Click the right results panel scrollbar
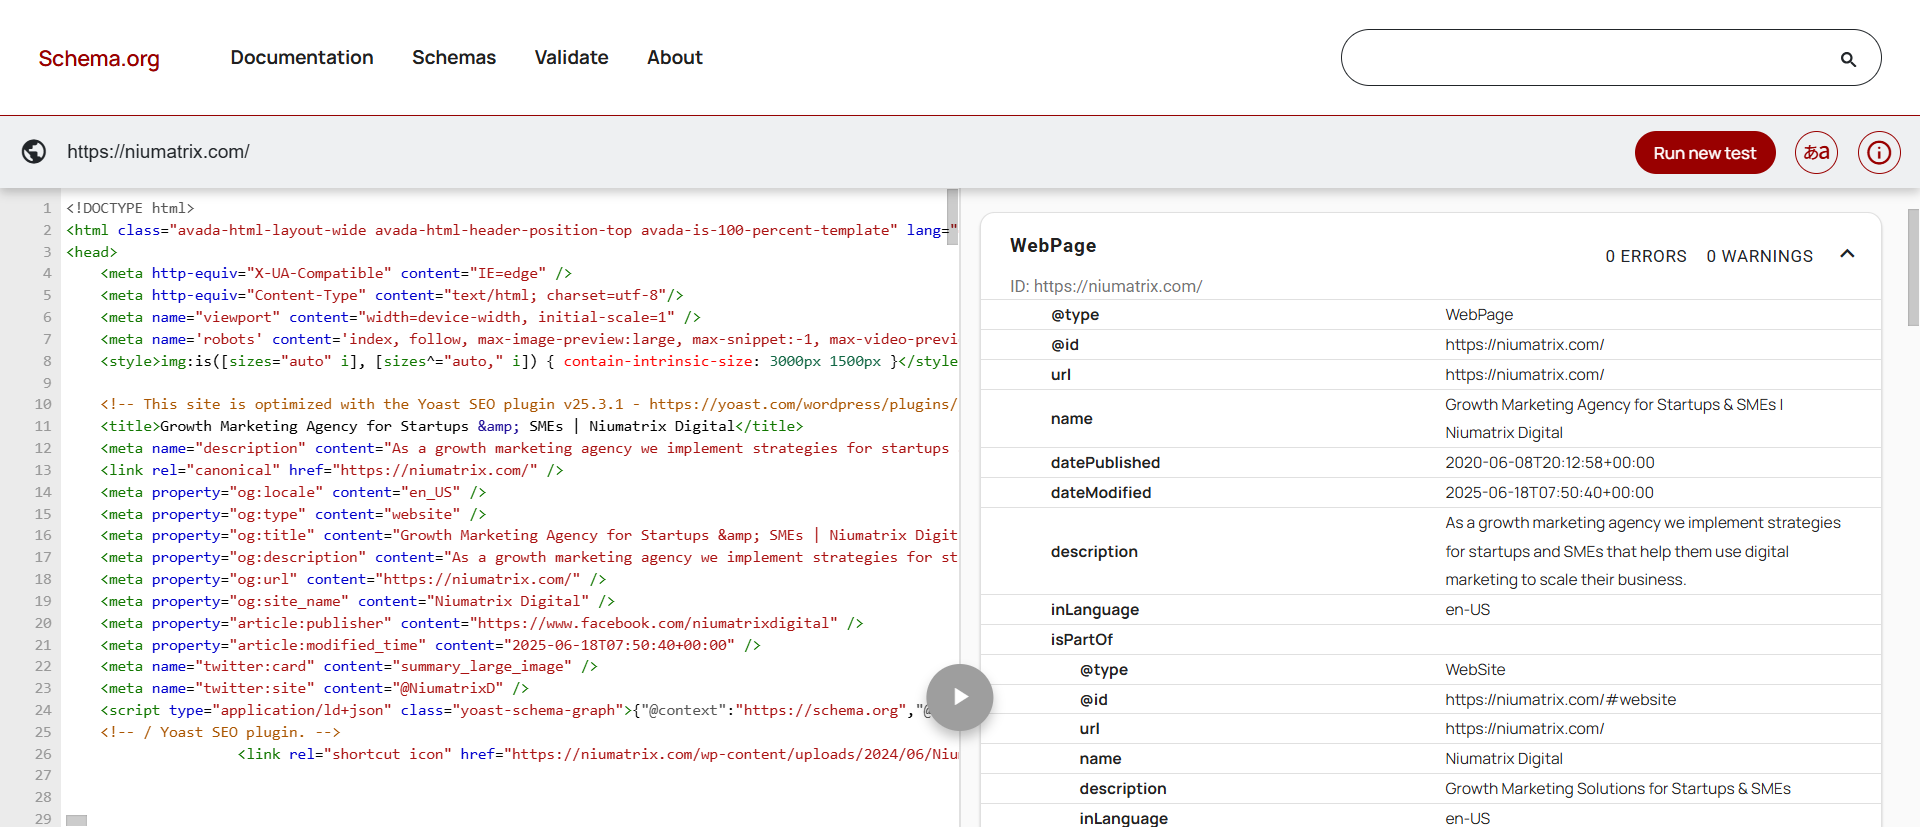1920x827 pixels. (1913, 267)
